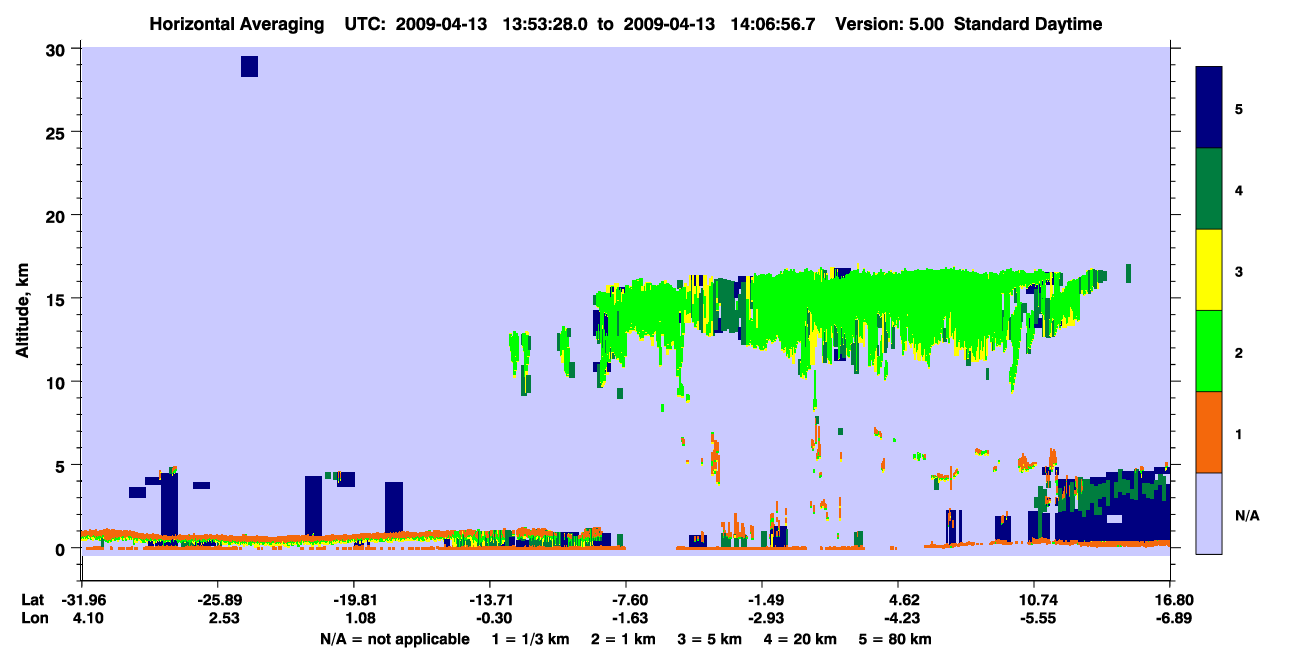The width and height of the screenshot is (1300, 667).
Task: Click the bright green legend swatch labeled 2
Action: tap(1209, 351)
